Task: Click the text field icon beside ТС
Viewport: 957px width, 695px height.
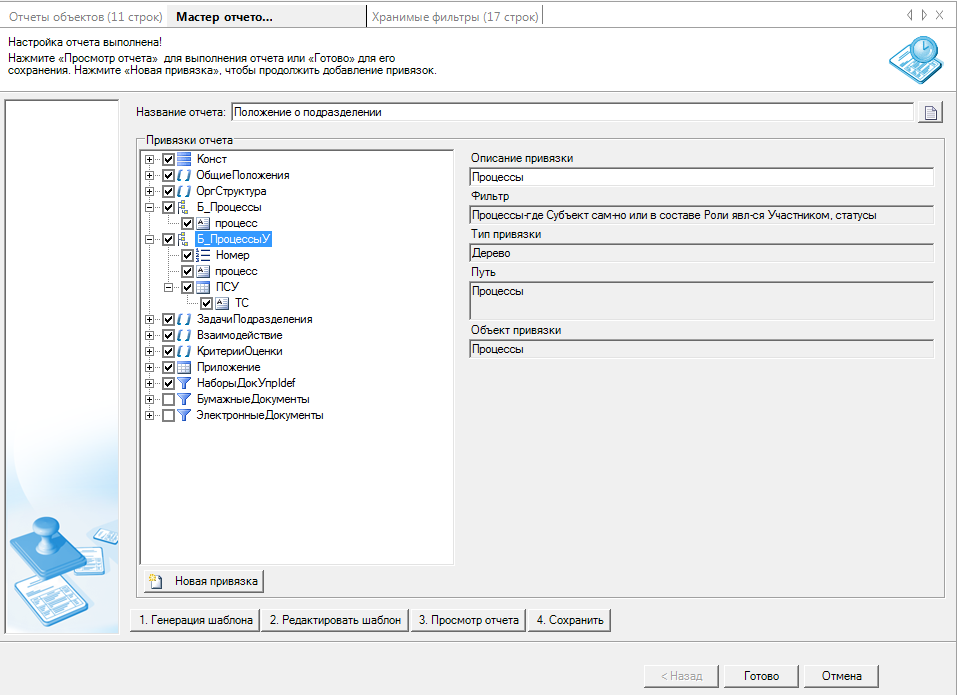Action: pyautogui.click(x=222, y=303)
